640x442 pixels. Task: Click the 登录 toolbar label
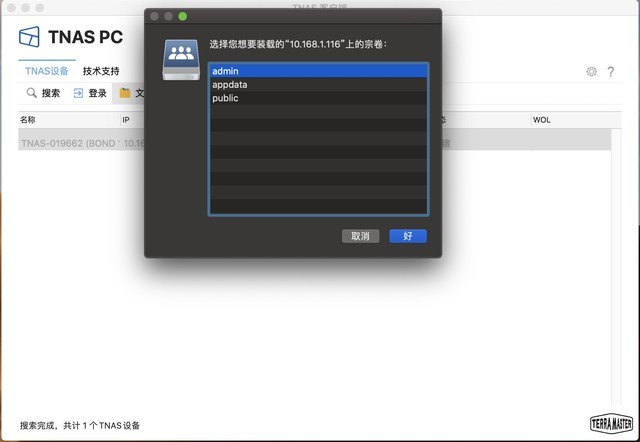pos(98,93)
